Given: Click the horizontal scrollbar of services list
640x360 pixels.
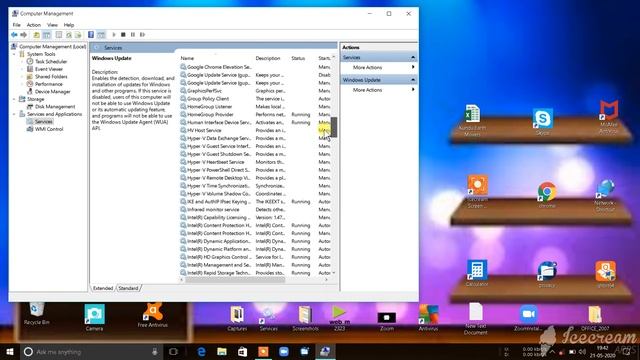Looking at the screenshot, I should click(x=235, y=280).
